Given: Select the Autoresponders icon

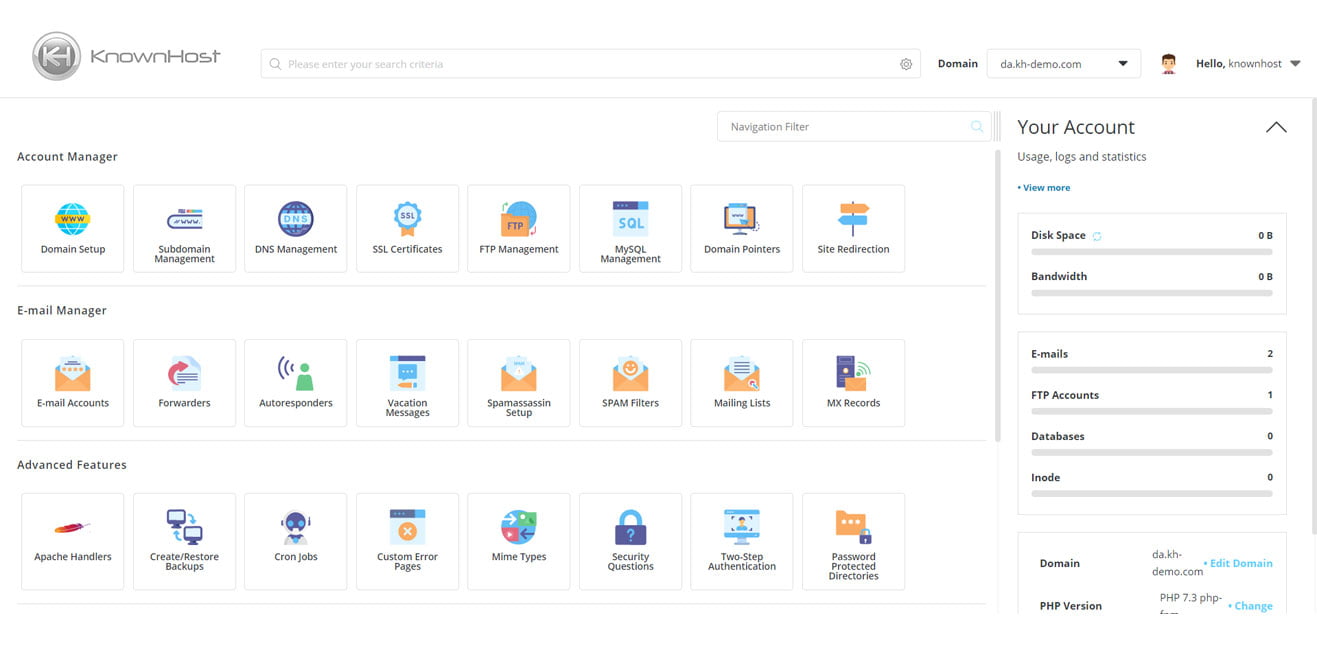Looking at the screenshot, I should [x=295, y=382].
